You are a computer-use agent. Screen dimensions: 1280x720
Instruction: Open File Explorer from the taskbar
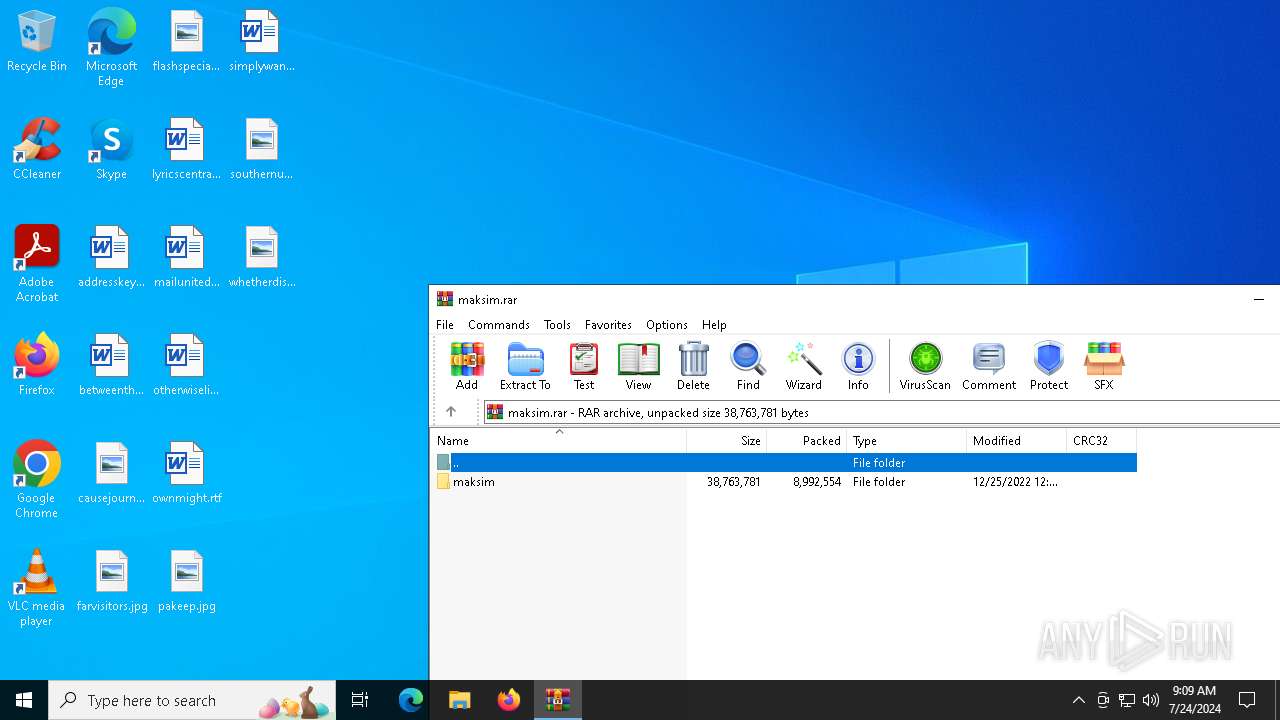[x=459, y=700]
